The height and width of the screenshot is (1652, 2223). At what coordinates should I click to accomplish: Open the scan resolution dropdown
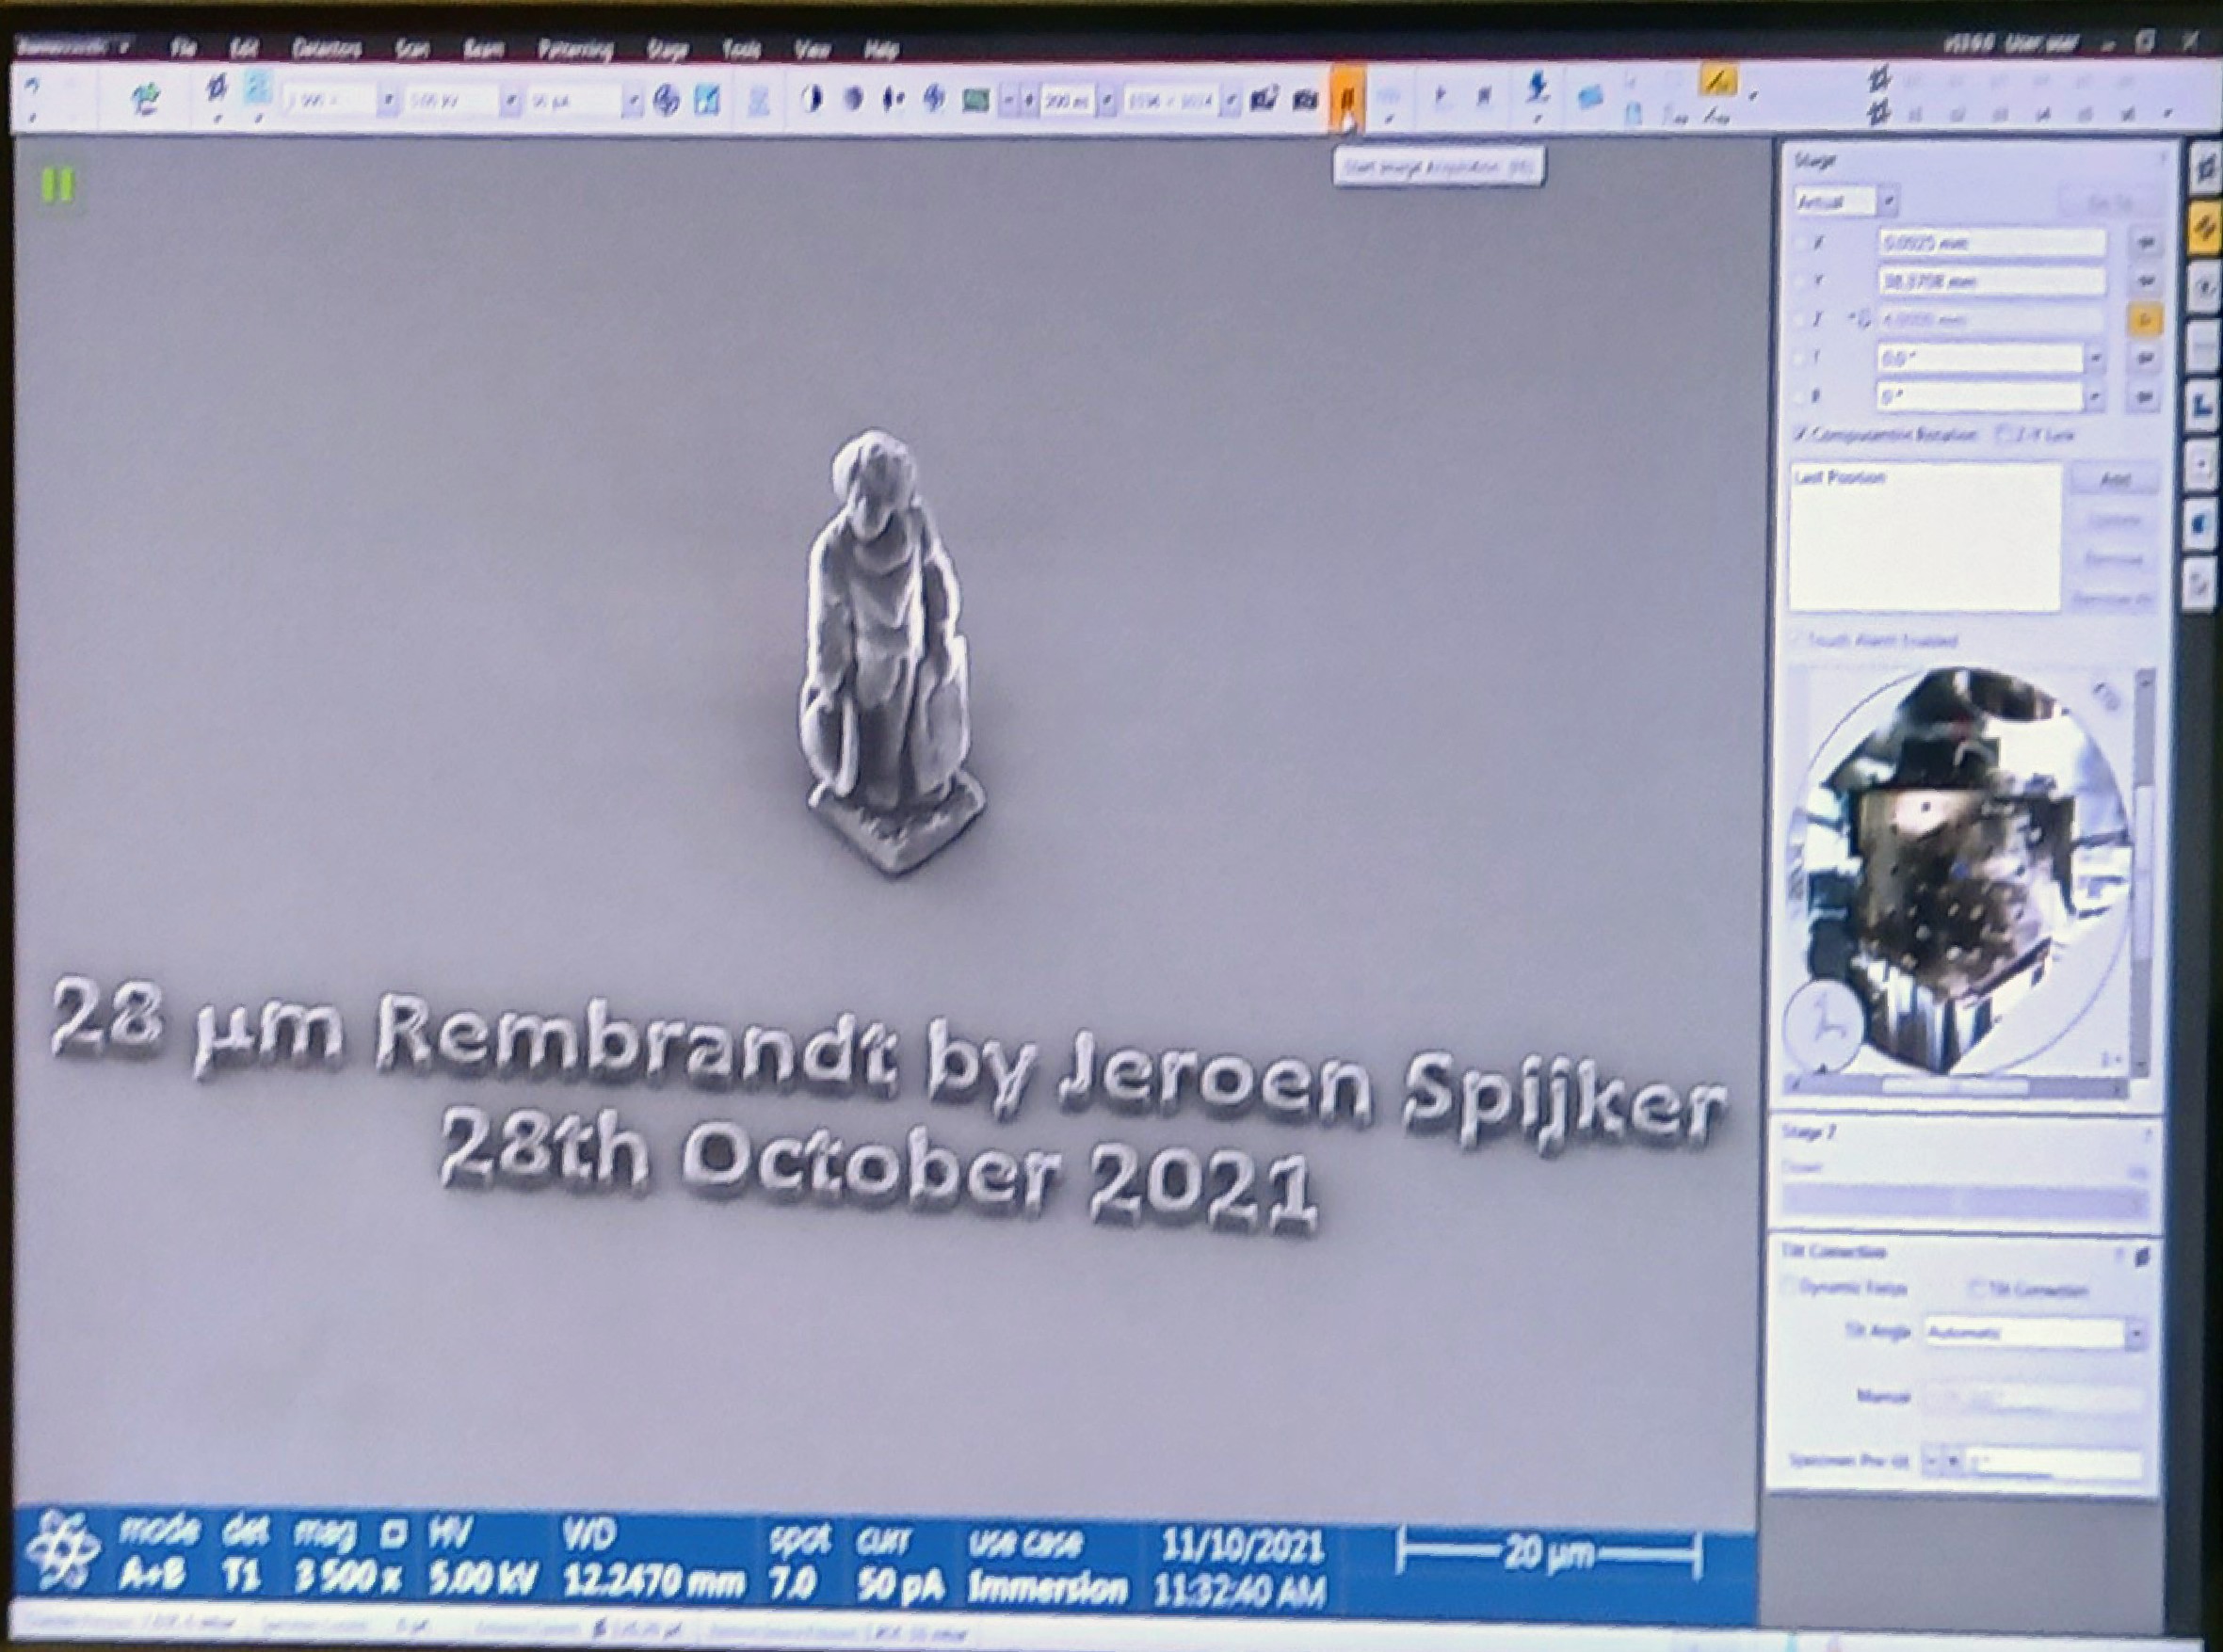click(1231, 101)
